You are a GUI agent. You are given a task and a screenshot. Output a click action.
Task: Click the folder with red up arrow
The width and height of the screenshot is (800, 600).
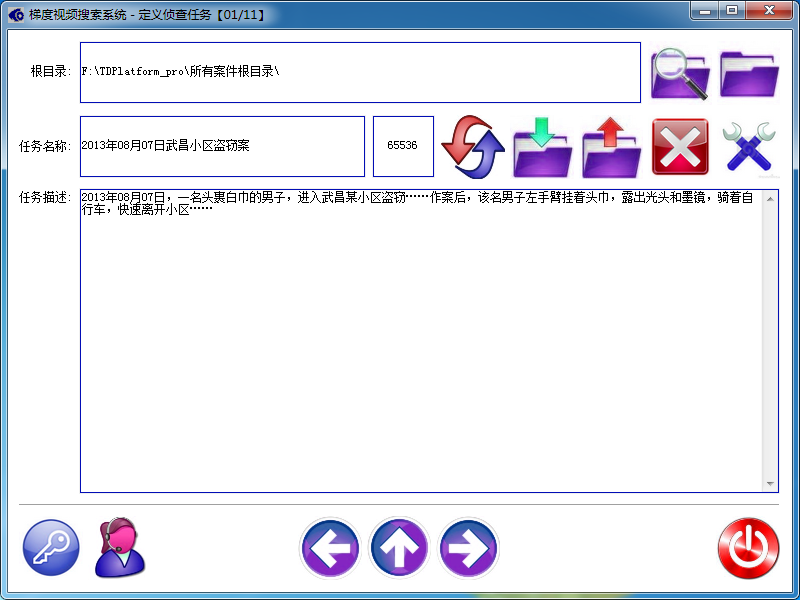(x=611, y=147)
